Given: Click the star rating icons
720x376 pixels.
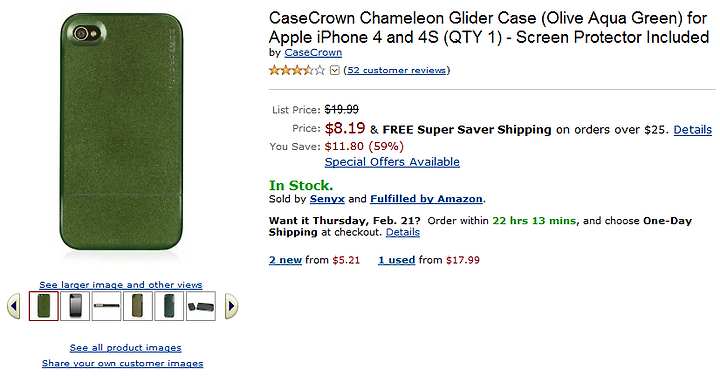Looking at the screenshot, I should (x=297, y=70).
